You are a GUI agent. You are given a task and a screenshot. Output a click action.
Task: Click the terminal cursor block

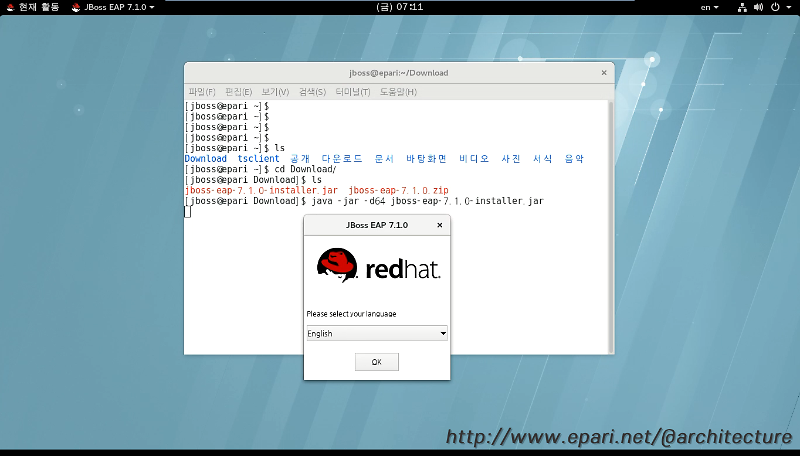point(187,212)
